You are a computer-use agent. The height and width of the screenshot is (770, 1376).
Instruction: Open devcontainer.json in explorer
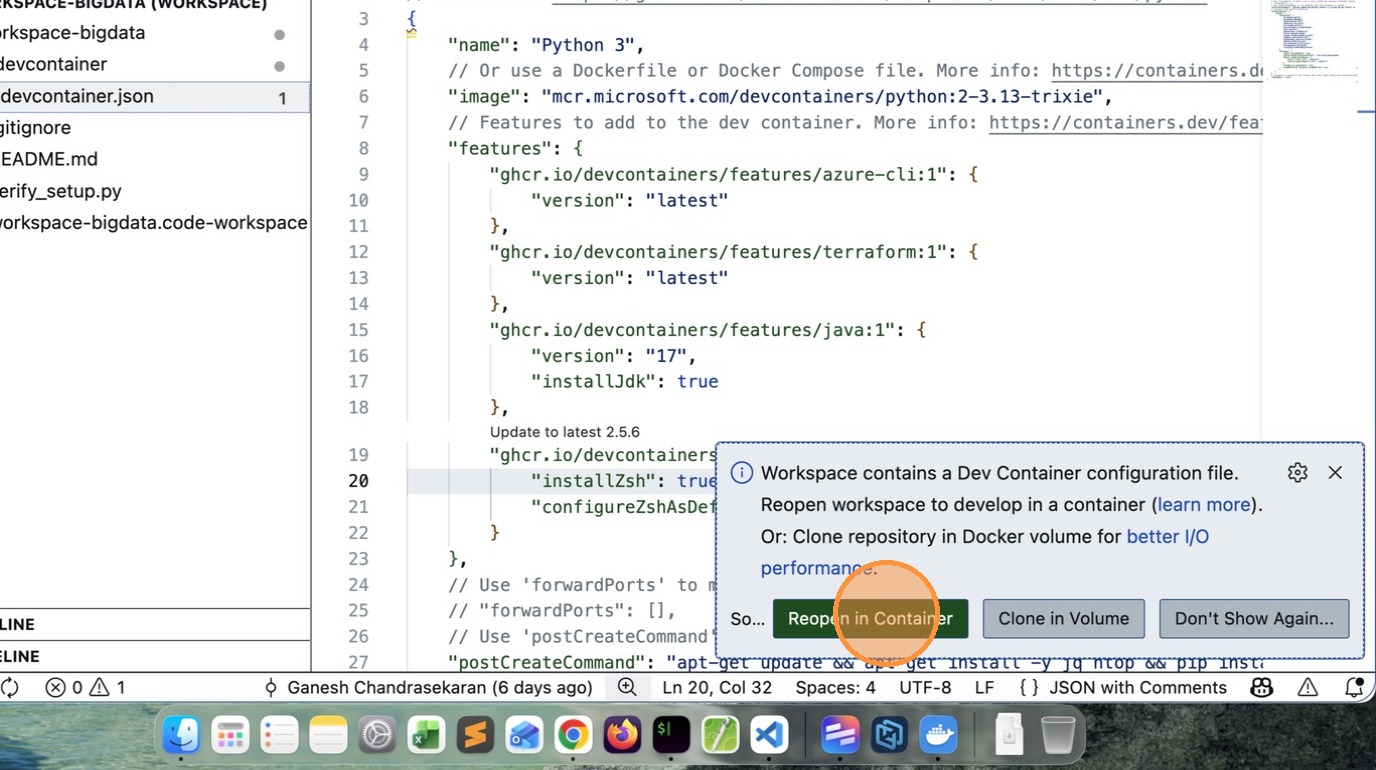(155, 97)
